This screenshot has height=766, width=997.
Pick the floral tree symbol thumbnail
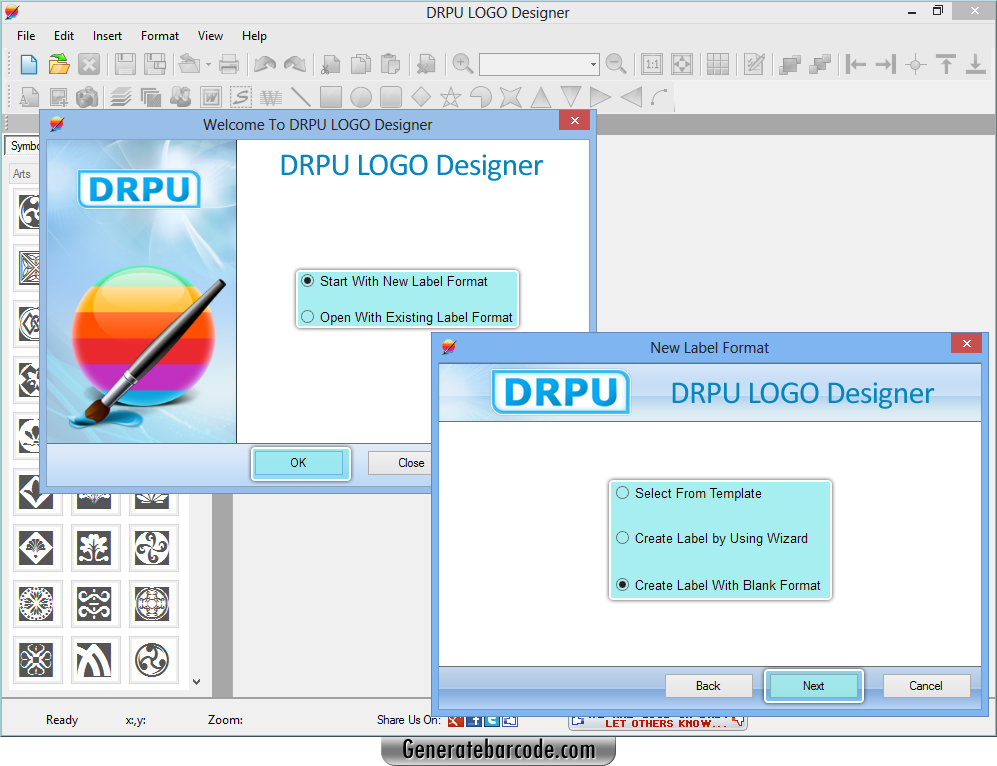click(94, 547)
